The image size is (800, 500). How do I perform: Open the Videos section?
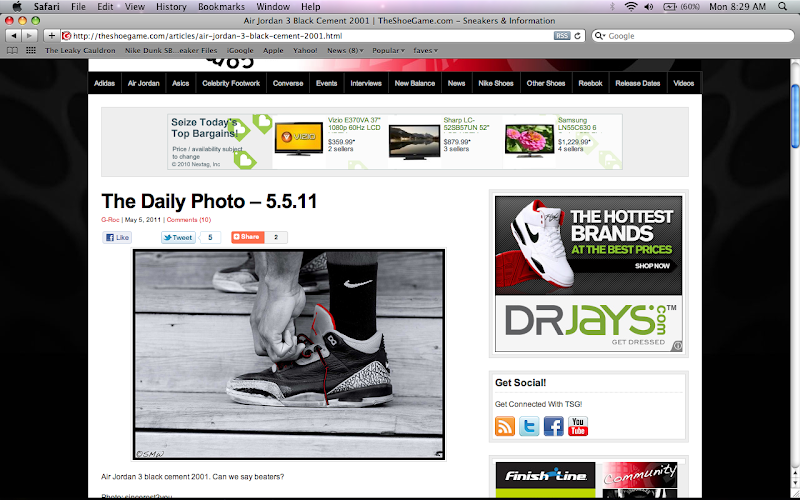pyautogui.click(x=684, y=83)
